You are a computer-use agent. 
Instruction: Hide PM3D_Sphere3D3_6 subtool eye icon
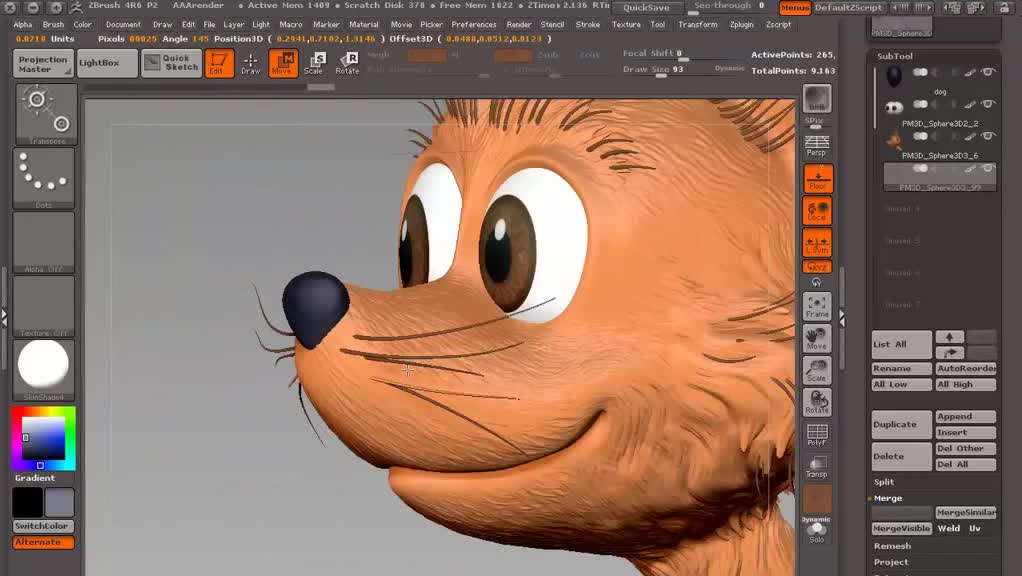988,136
